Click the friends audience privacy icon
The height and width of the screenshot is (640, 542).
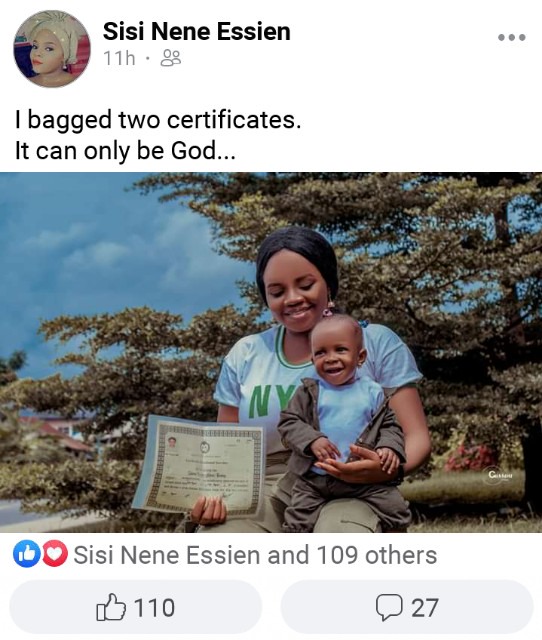(x=171, y=58)
